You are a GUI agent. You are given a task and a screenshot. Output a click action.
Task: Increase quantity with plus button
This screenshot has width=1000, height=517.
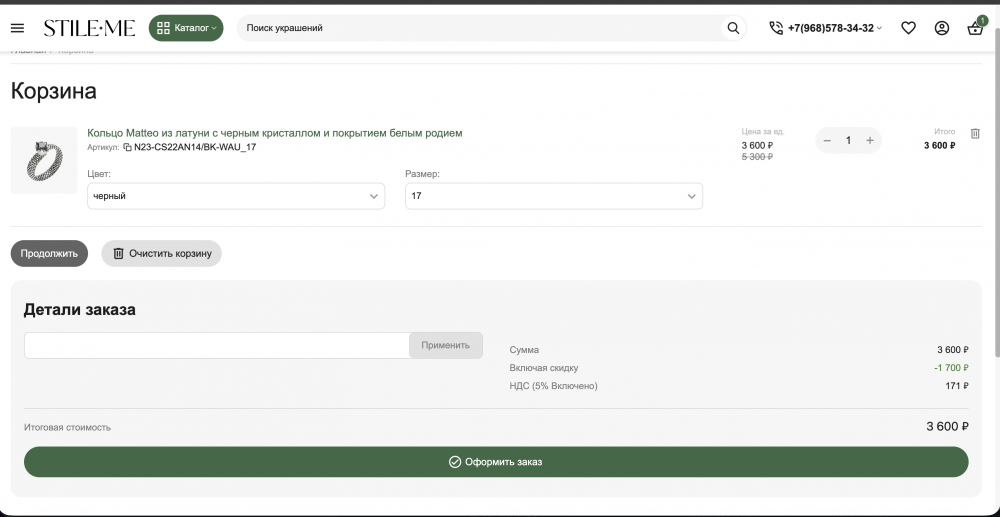coord(870,140)
